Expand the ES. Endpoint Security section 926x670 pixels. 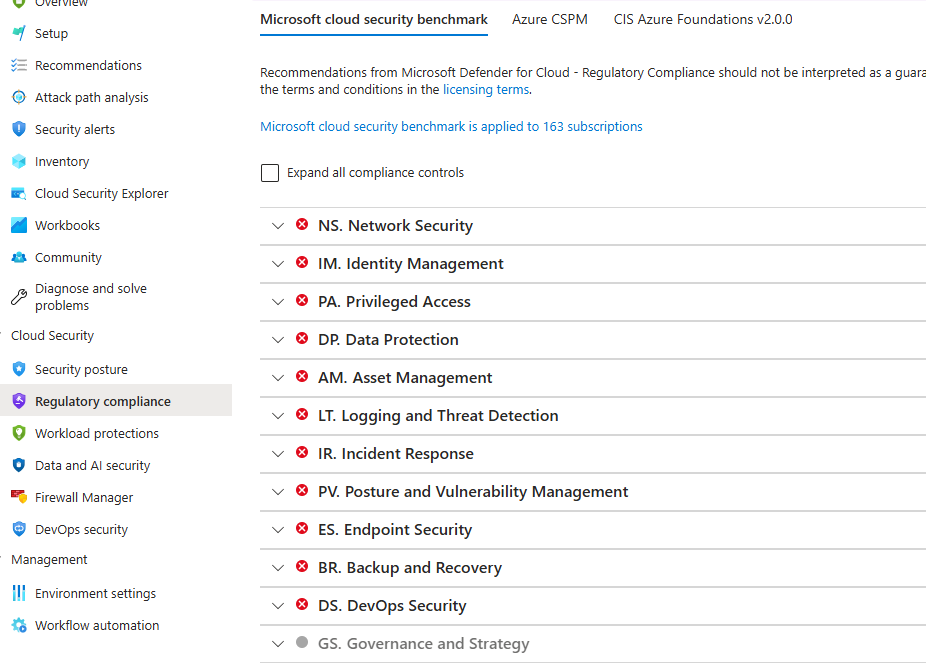[278, 530]
